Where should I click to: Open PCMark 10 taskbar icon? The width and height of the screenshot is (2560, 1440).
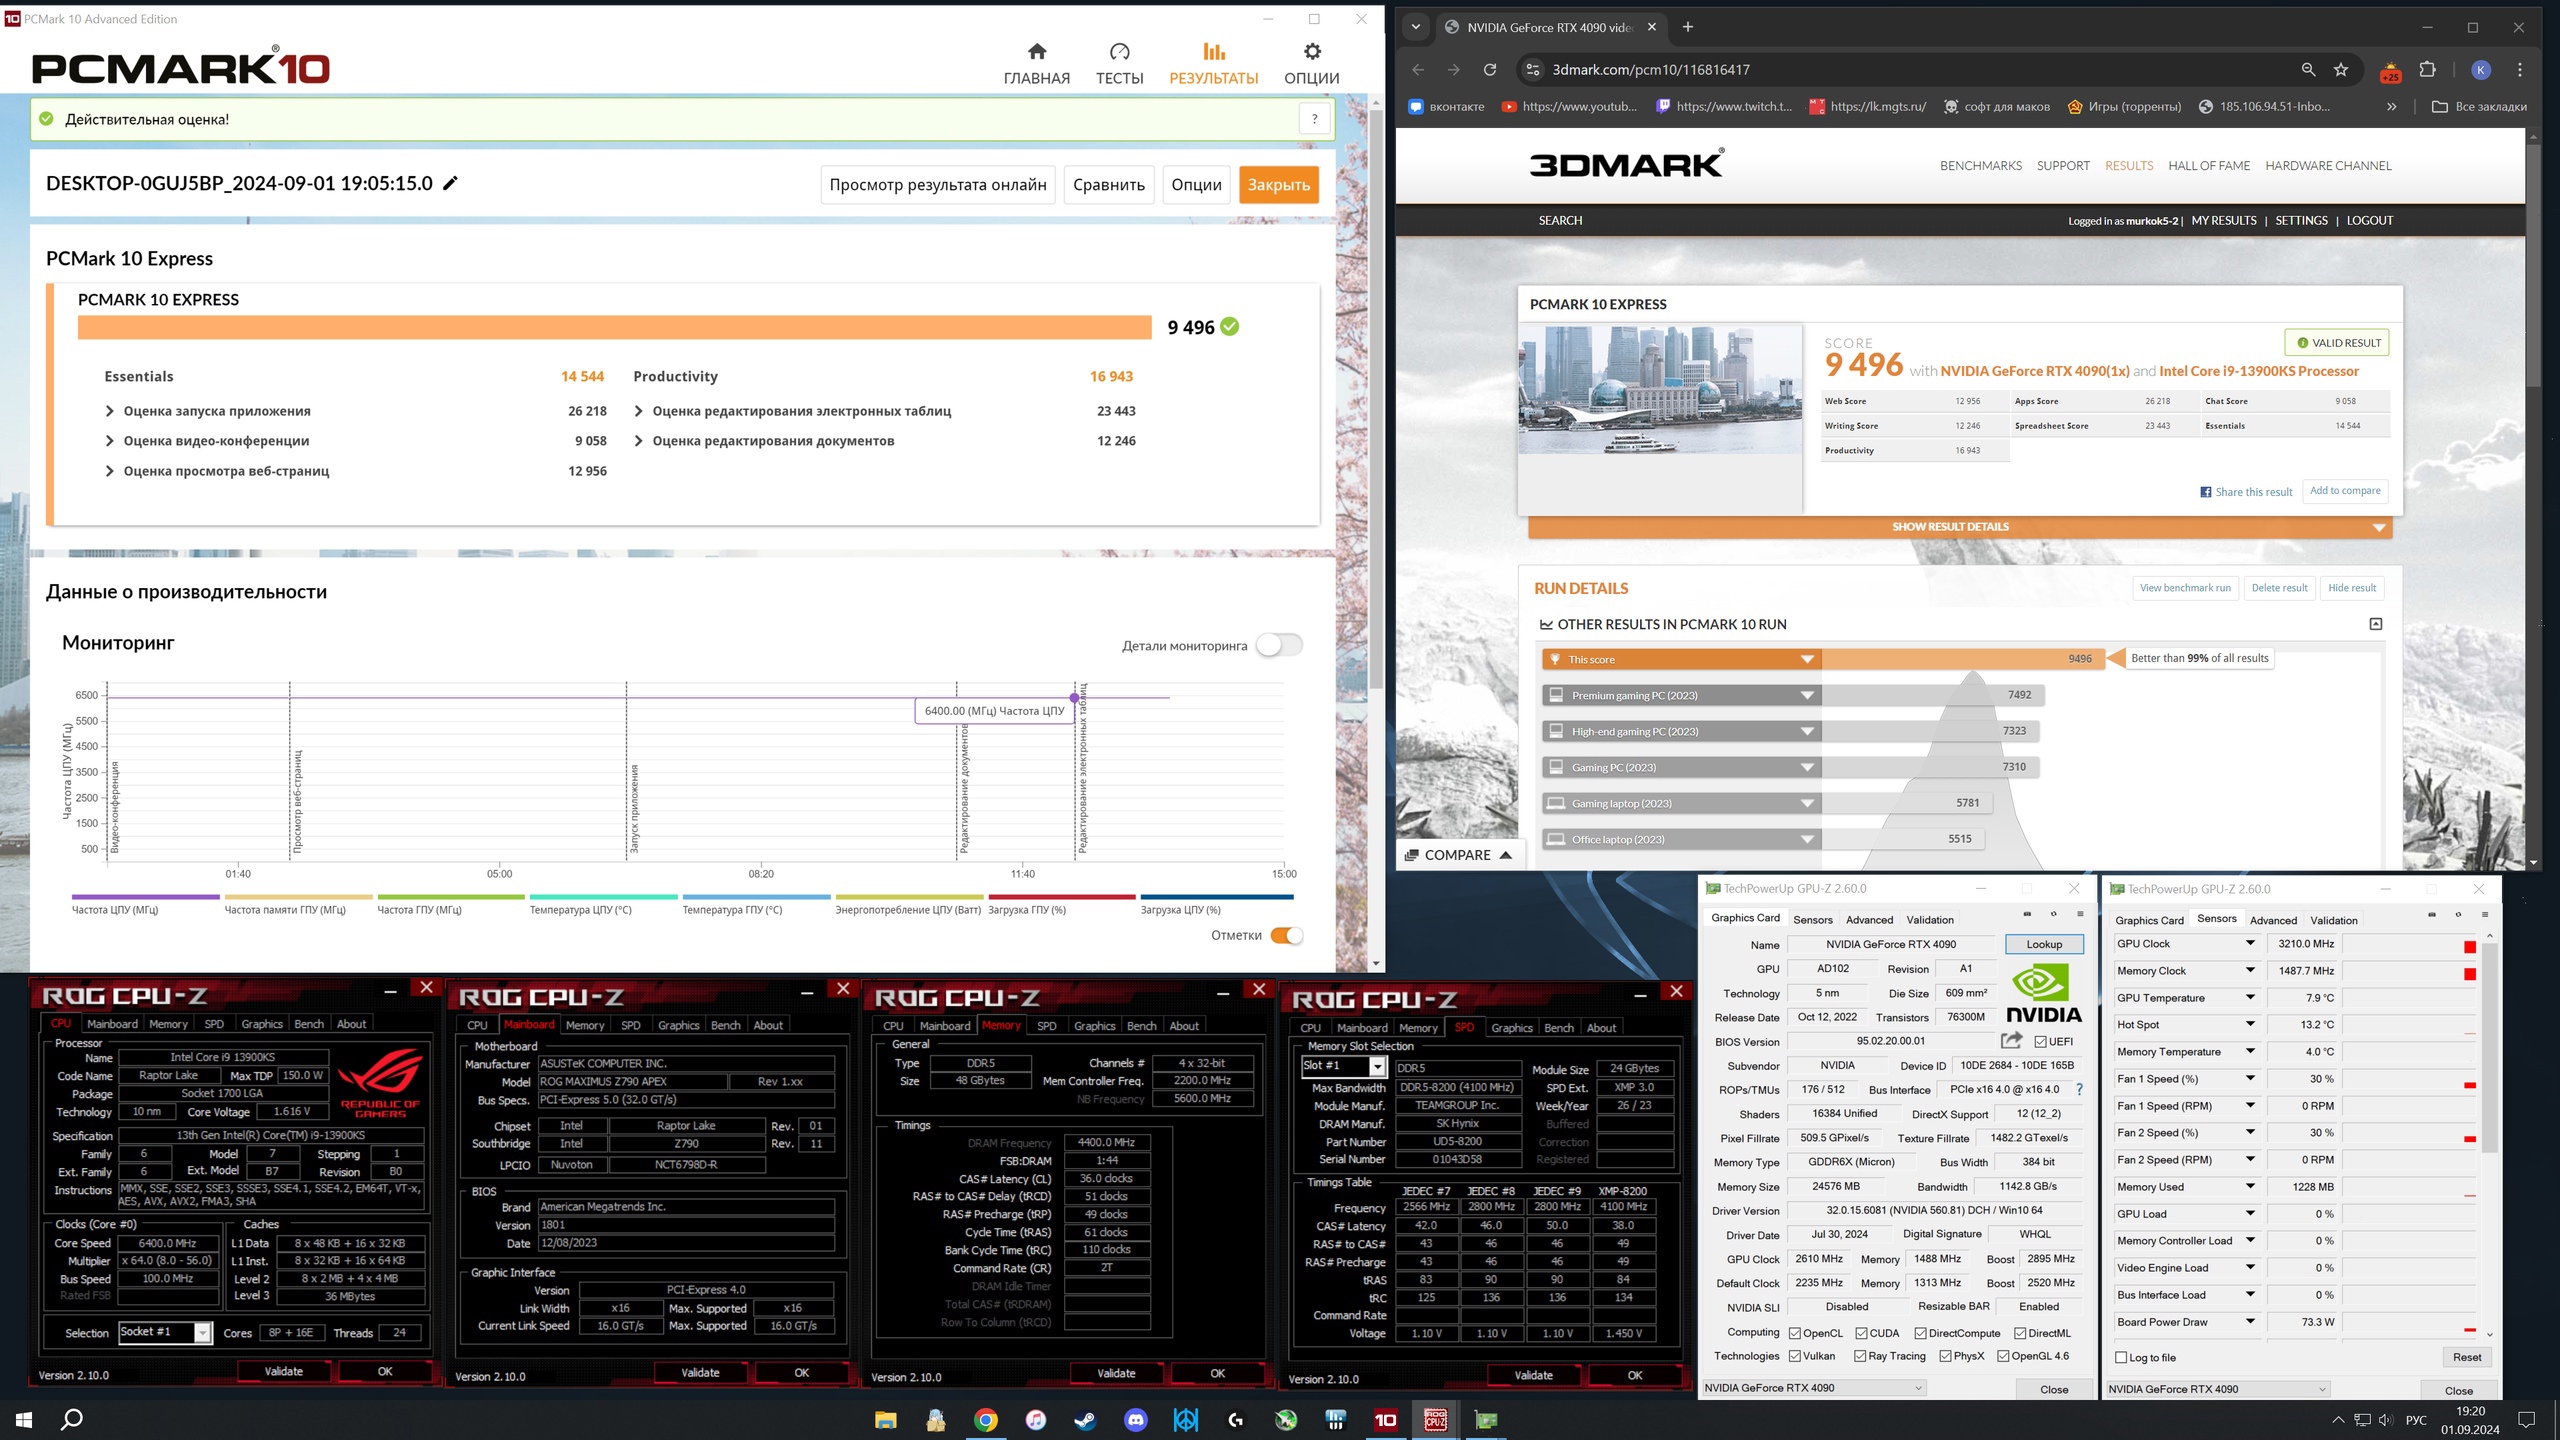[1386, 1420]
